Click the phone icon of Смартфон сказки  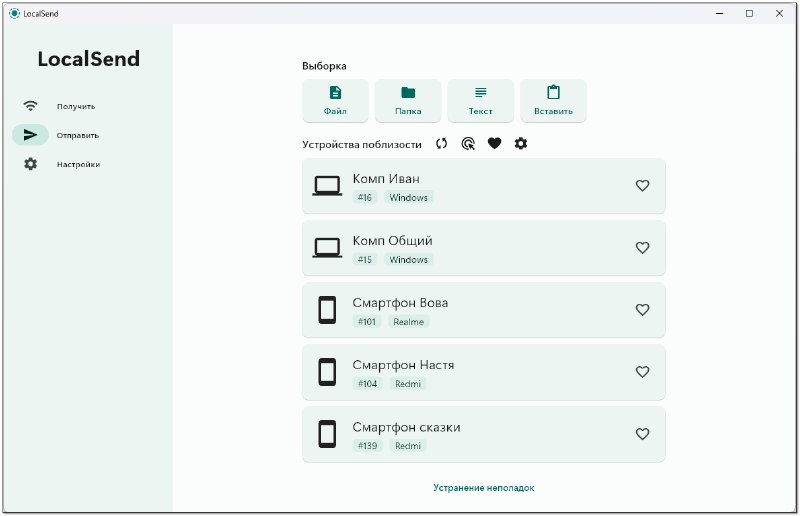[x=327, y=434]
